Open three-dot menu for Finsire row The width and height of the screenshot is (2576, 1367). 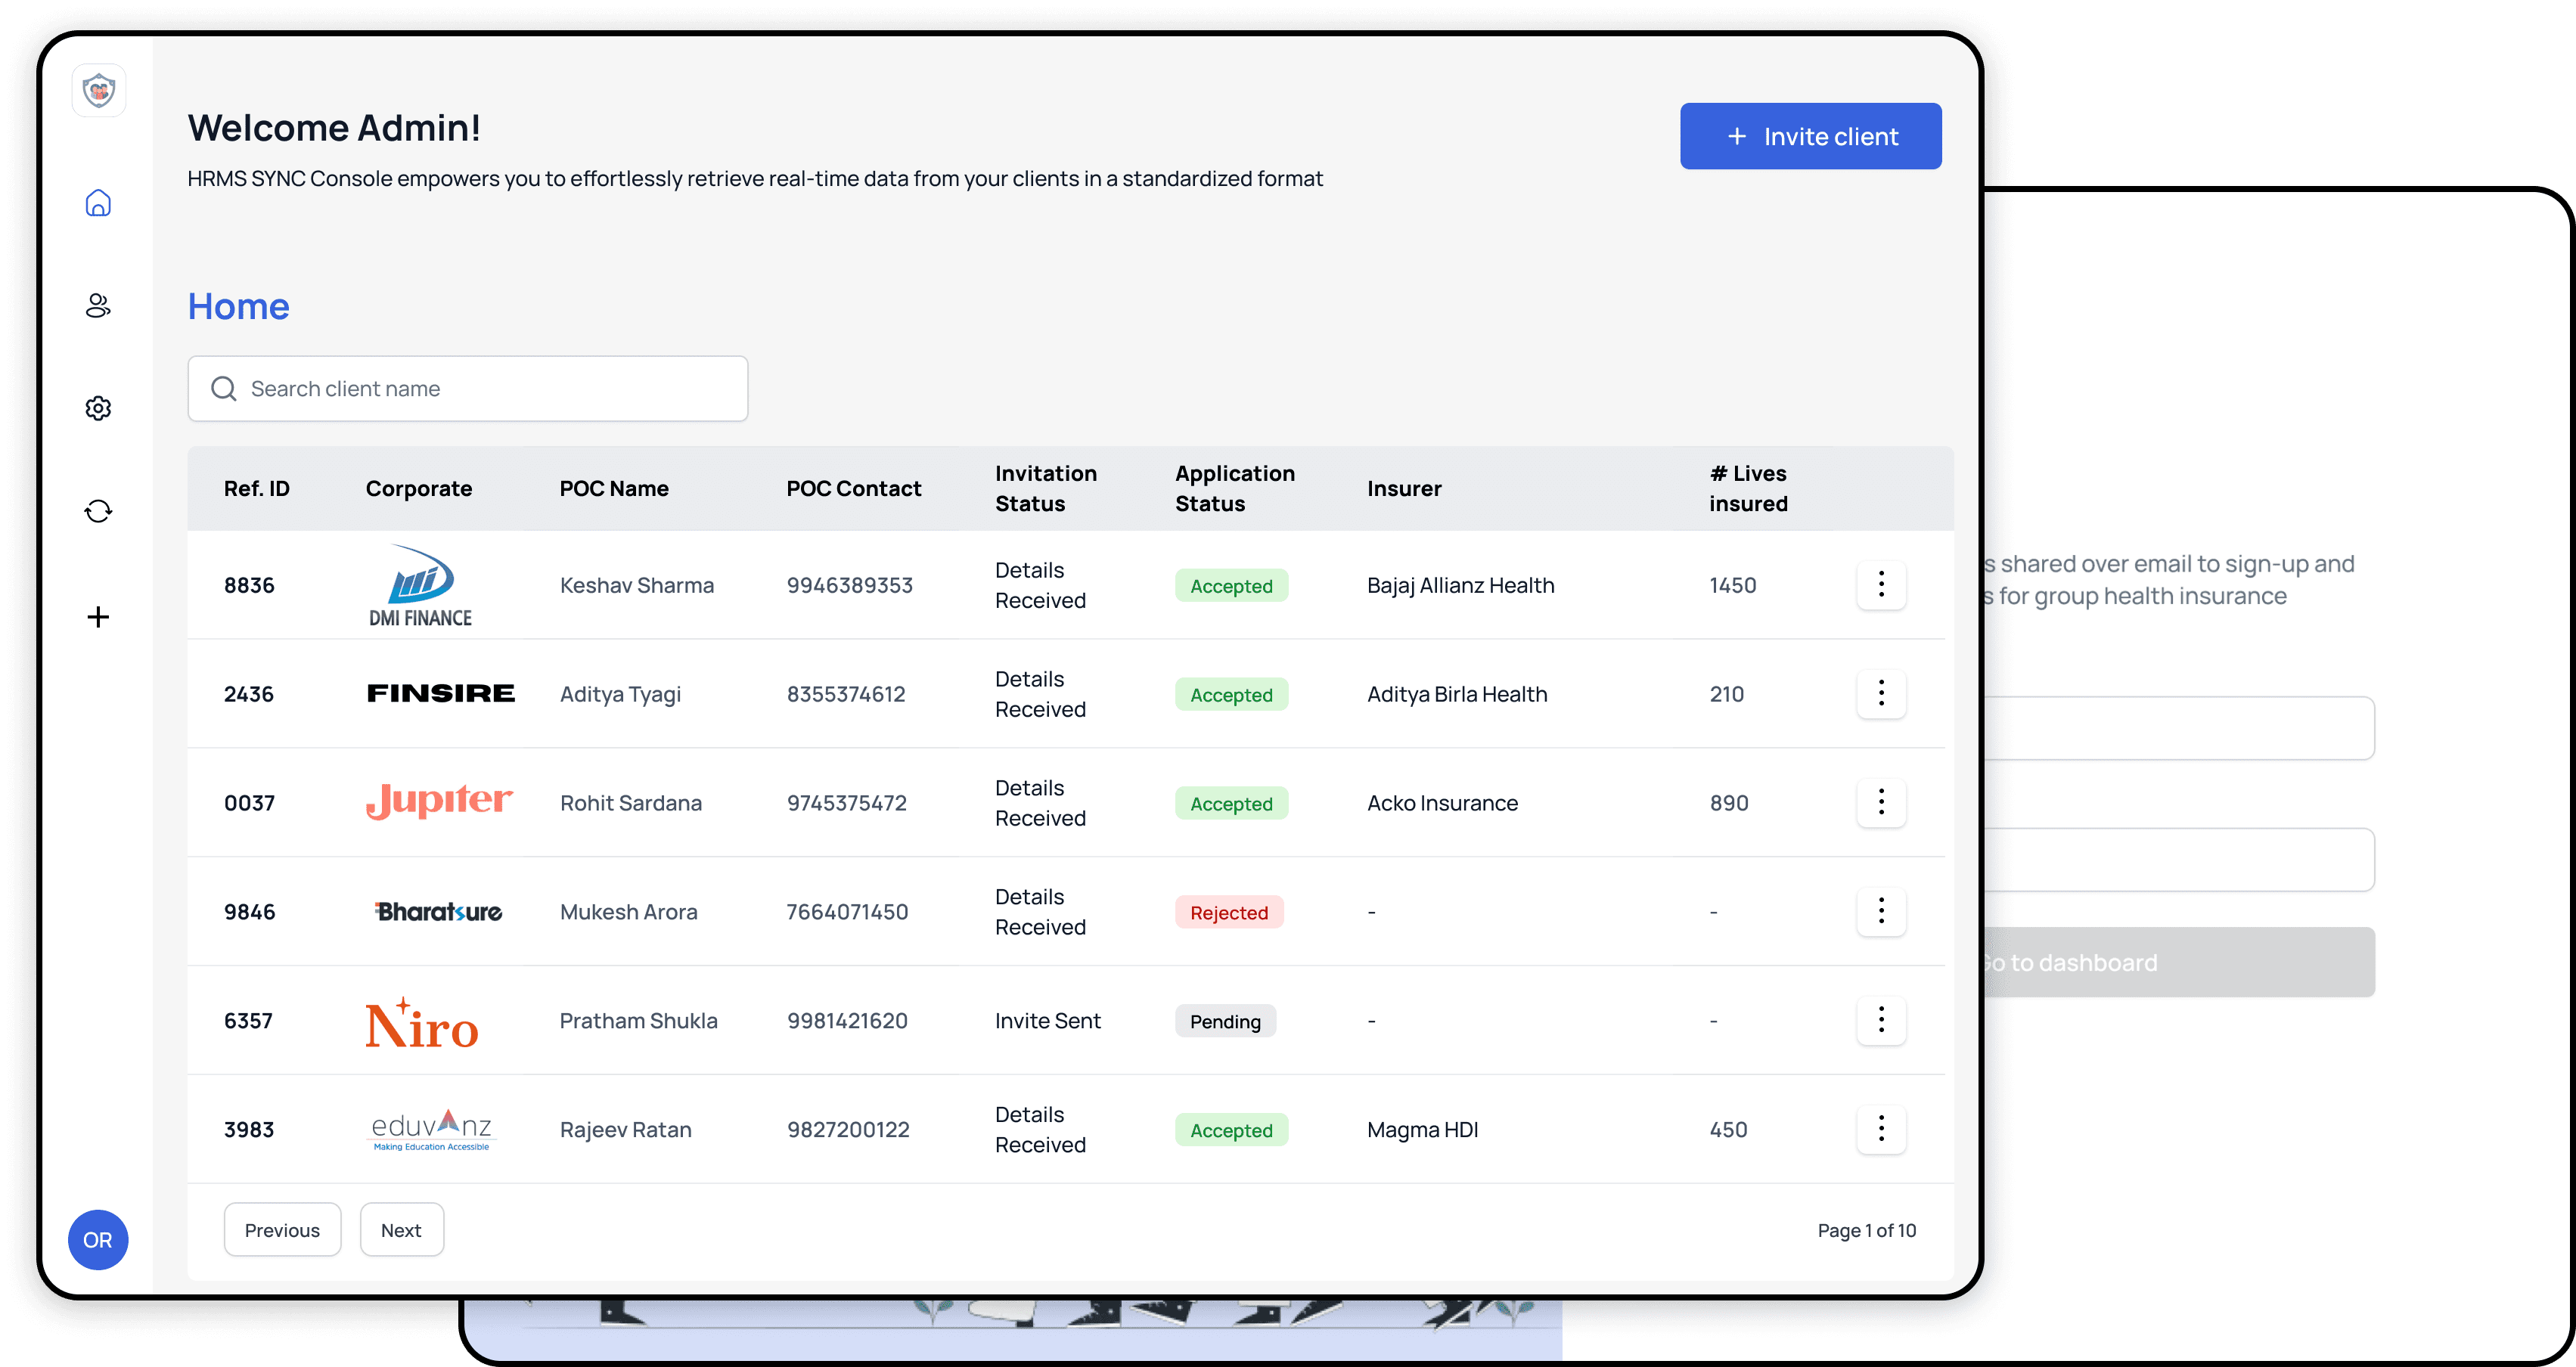(1881, 693)
